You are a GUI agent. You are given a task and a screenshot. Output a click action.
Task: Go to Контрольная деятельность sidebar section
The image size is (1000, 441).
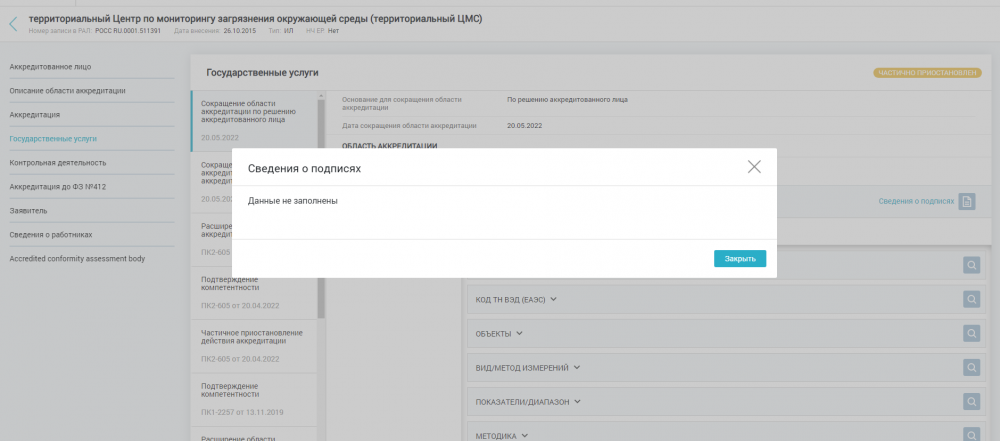pyautogui.click(x=58, y=162)
